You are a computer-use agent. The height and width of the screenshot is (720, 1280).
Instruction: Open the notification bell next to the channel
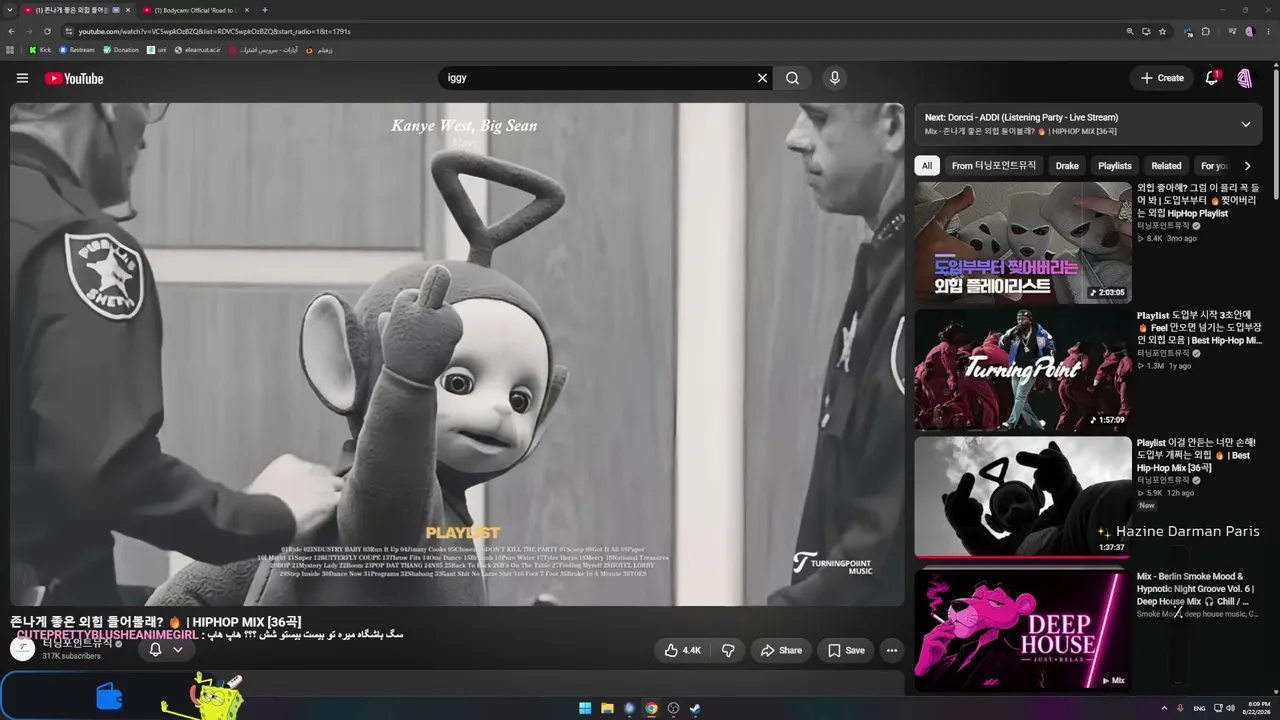[155, 650]
